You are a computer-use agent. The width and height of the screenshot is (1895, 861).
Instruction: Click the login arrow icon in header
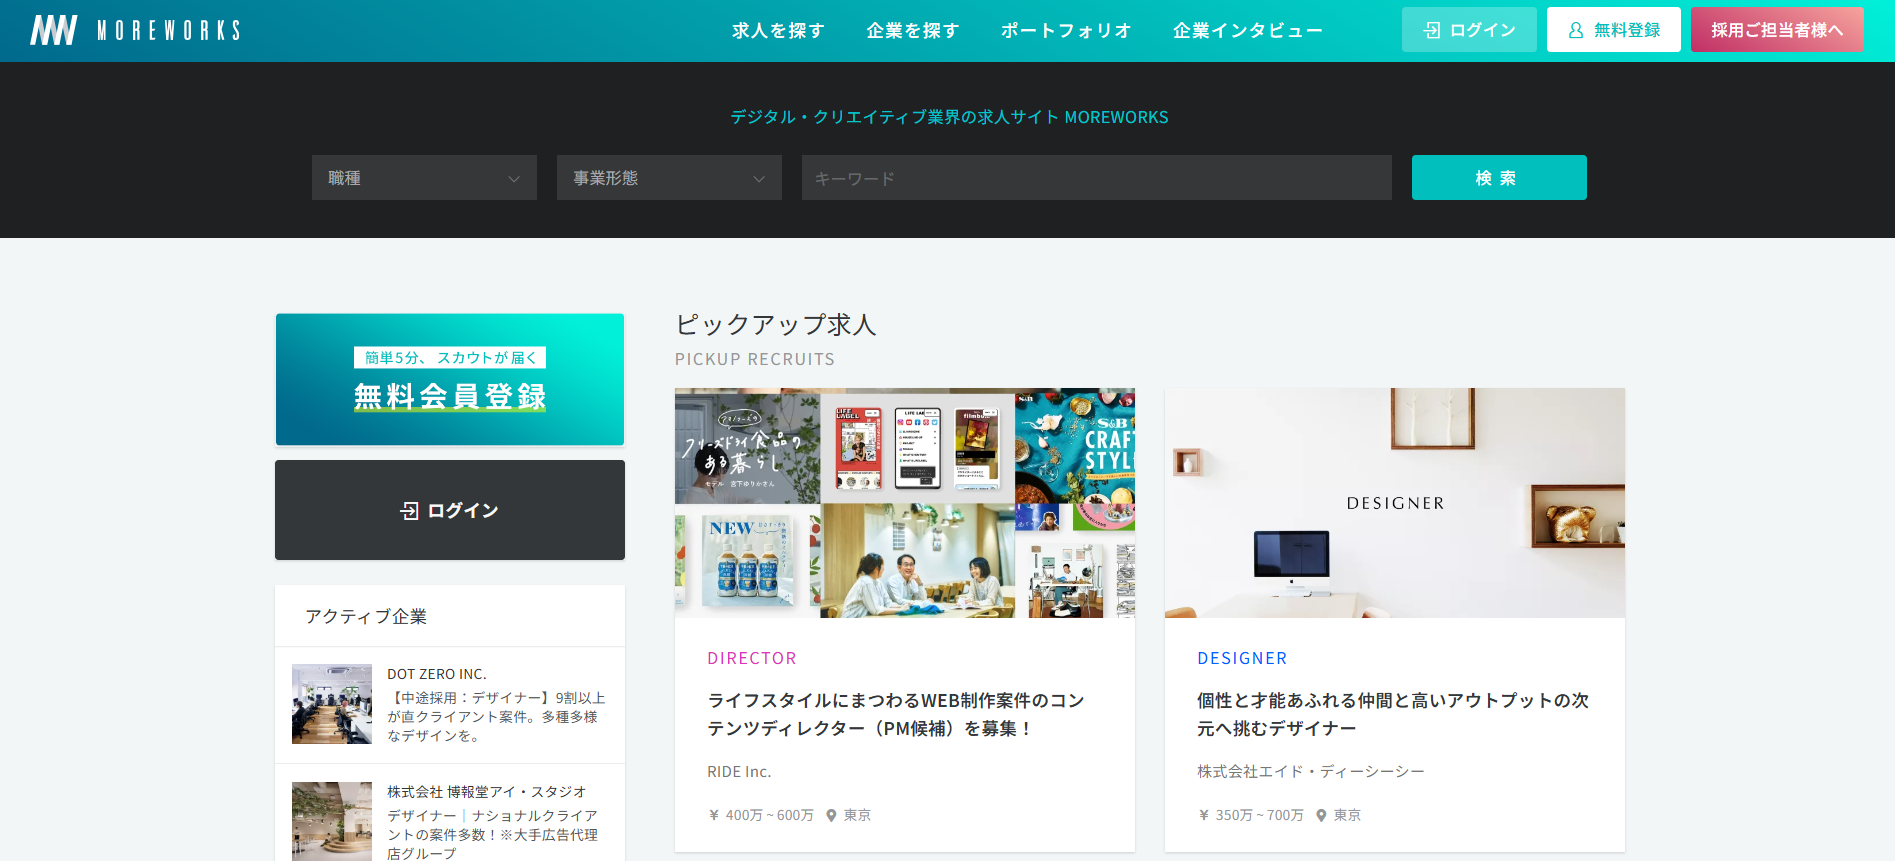pos(1432,30)
